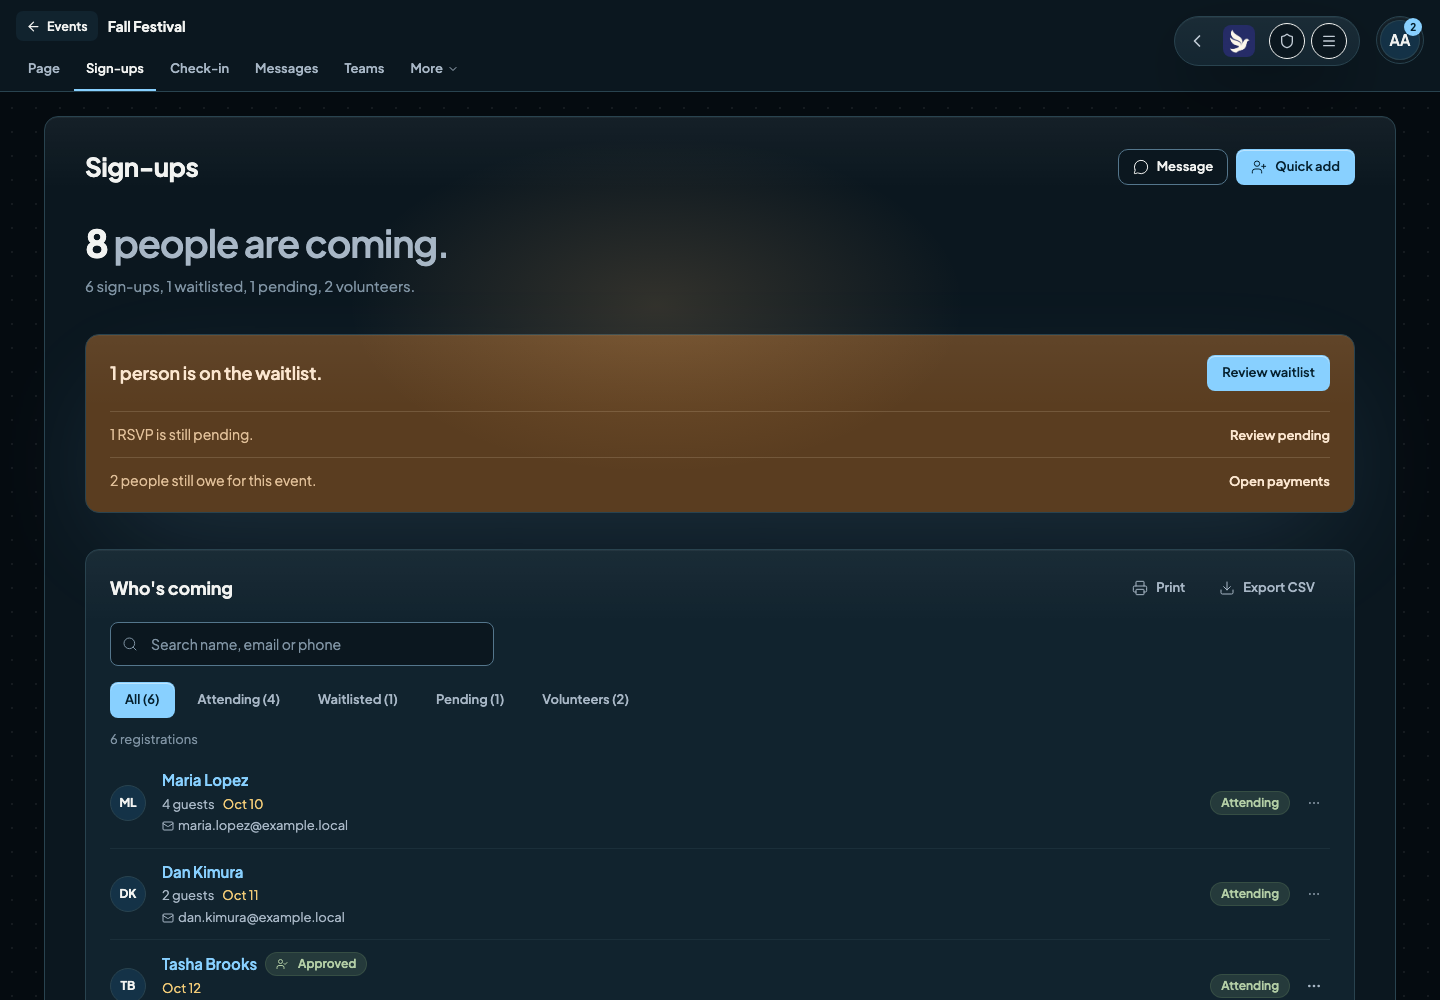
Task: Filter by Volunteers (2)
Action: 586,700
